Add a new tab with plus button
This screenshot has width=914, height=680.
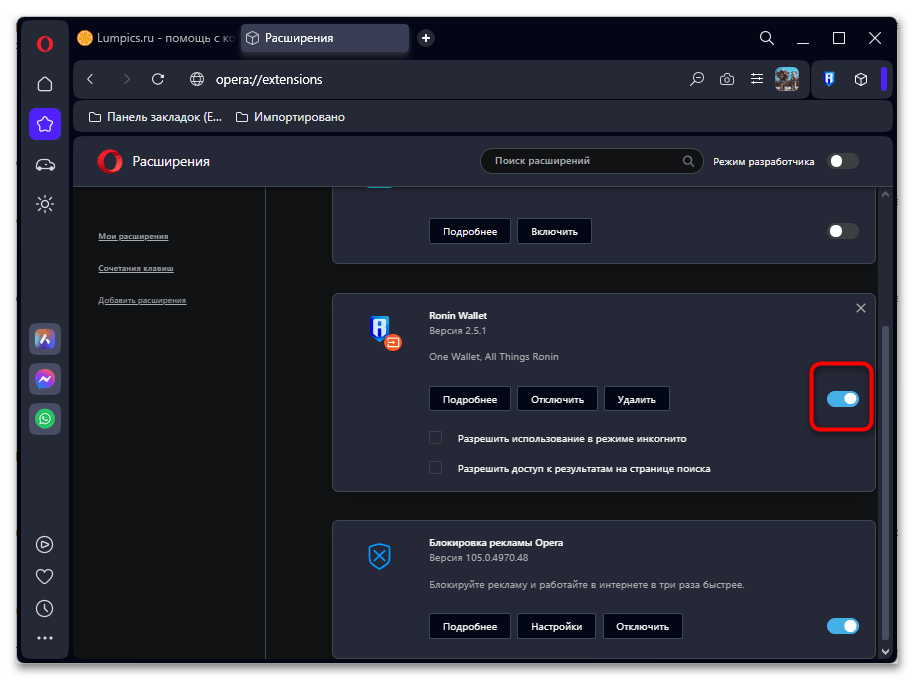coord(426,38)
